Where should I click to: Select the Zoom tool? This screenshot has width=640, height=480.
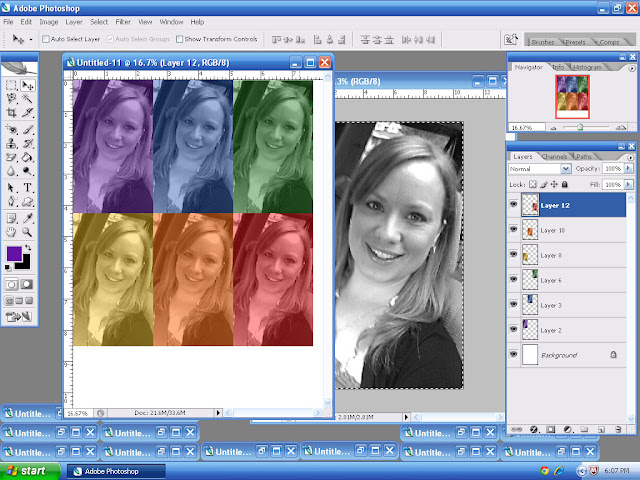(27, 232)
